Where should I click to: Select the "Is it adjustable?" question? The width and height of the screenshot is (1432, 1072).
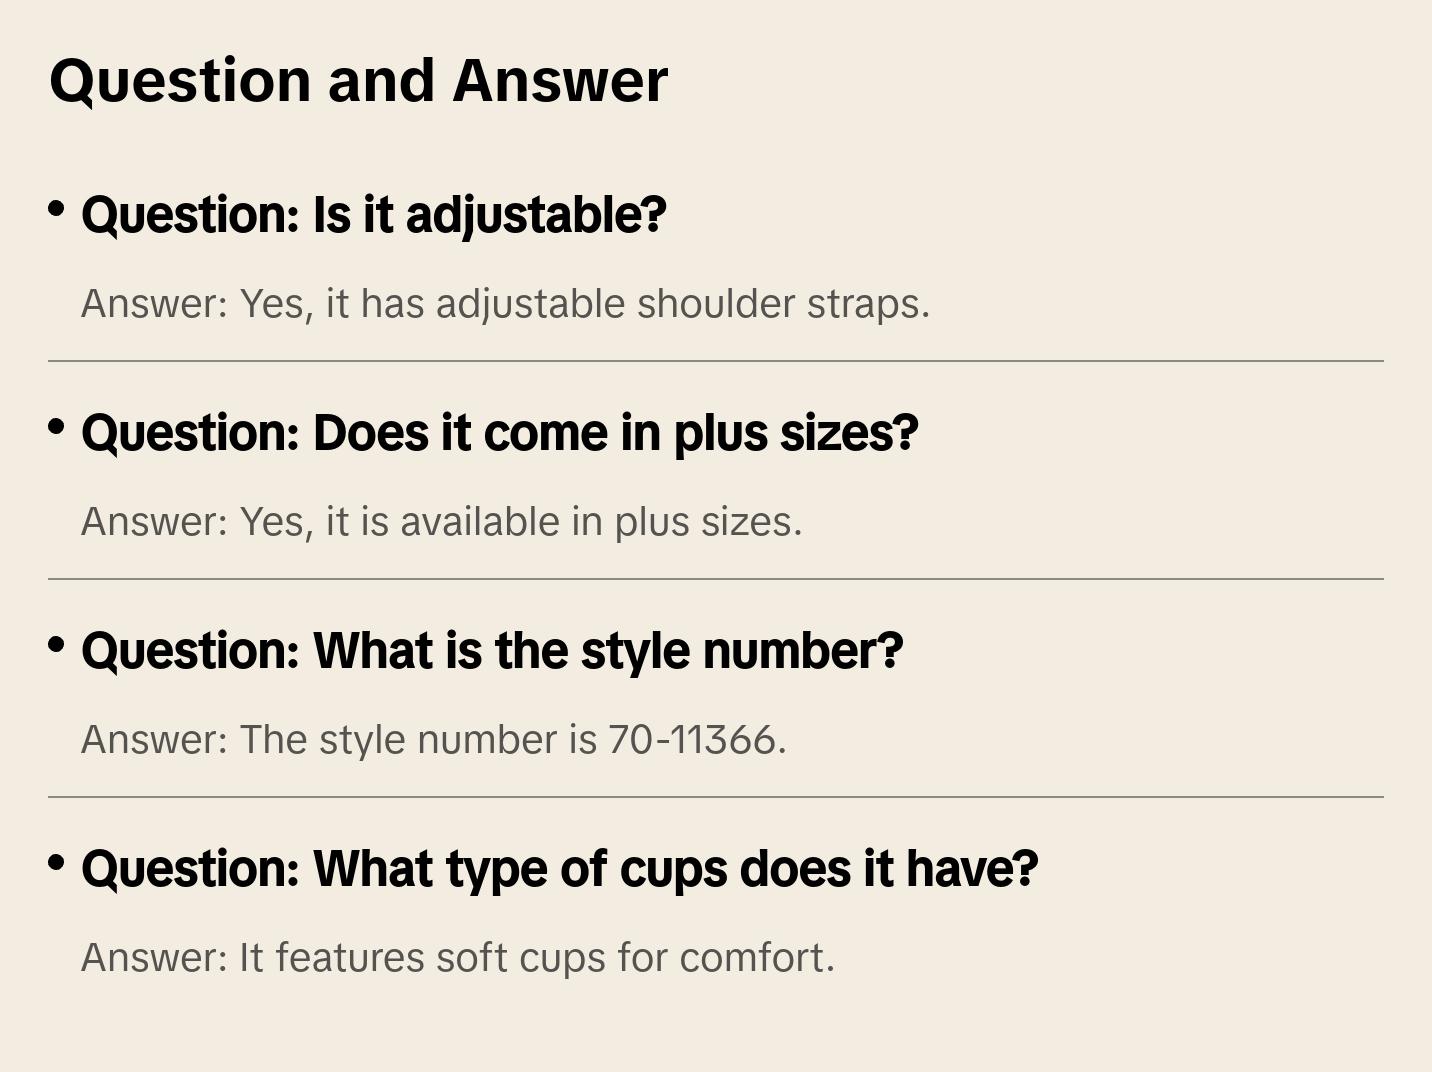tap(373, 215)
